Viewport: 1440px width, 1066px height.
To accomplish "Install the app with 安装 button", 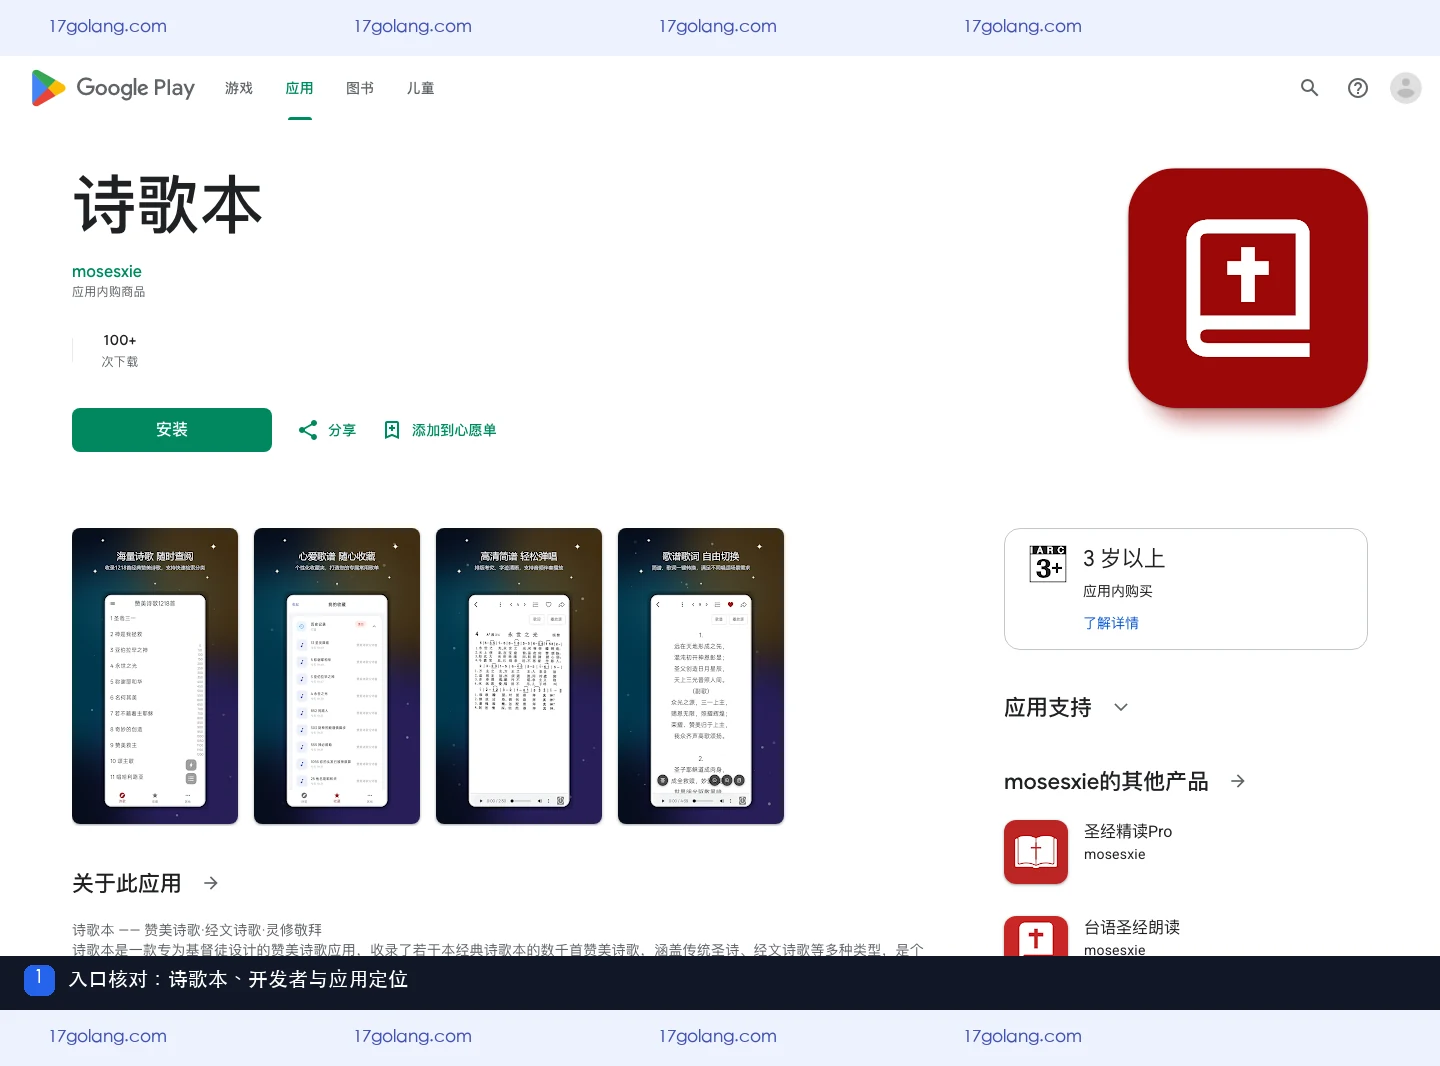I will pyautogui.click(x=172, y=430).
